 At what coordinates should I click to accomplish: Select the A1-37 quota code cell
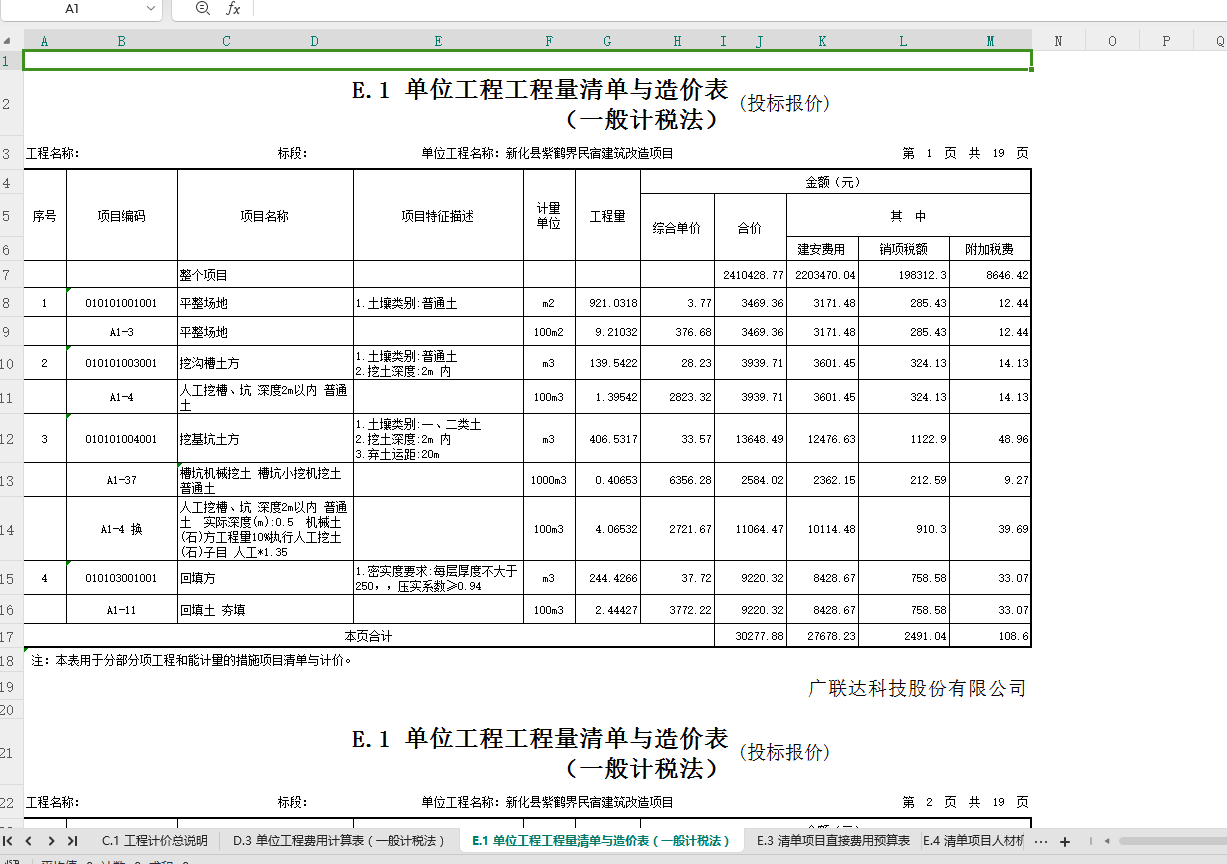point(121,480)
